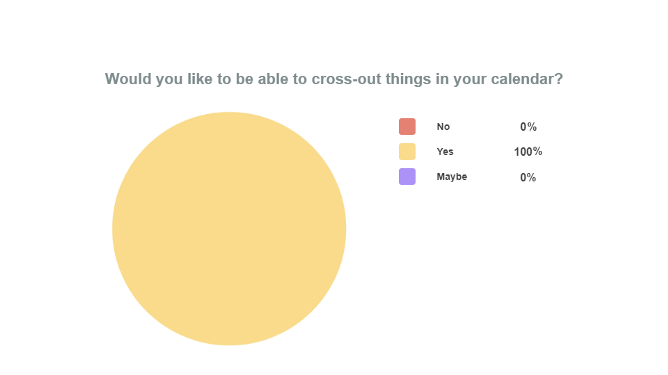Click the 0% value beside Maybe
Viewport: 668px width, 375px height.
528,177
